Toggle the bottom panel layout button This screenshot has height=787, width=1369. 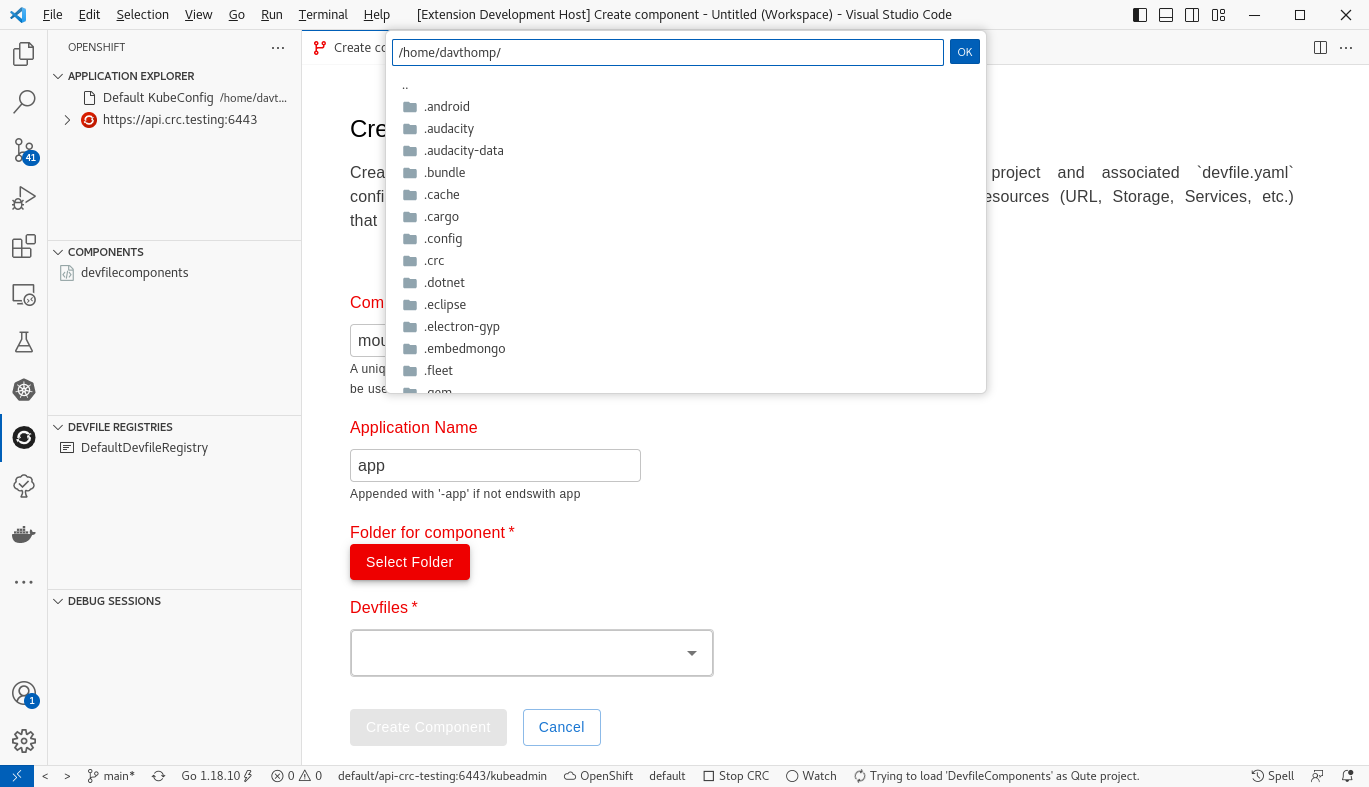click(1166, 15)
